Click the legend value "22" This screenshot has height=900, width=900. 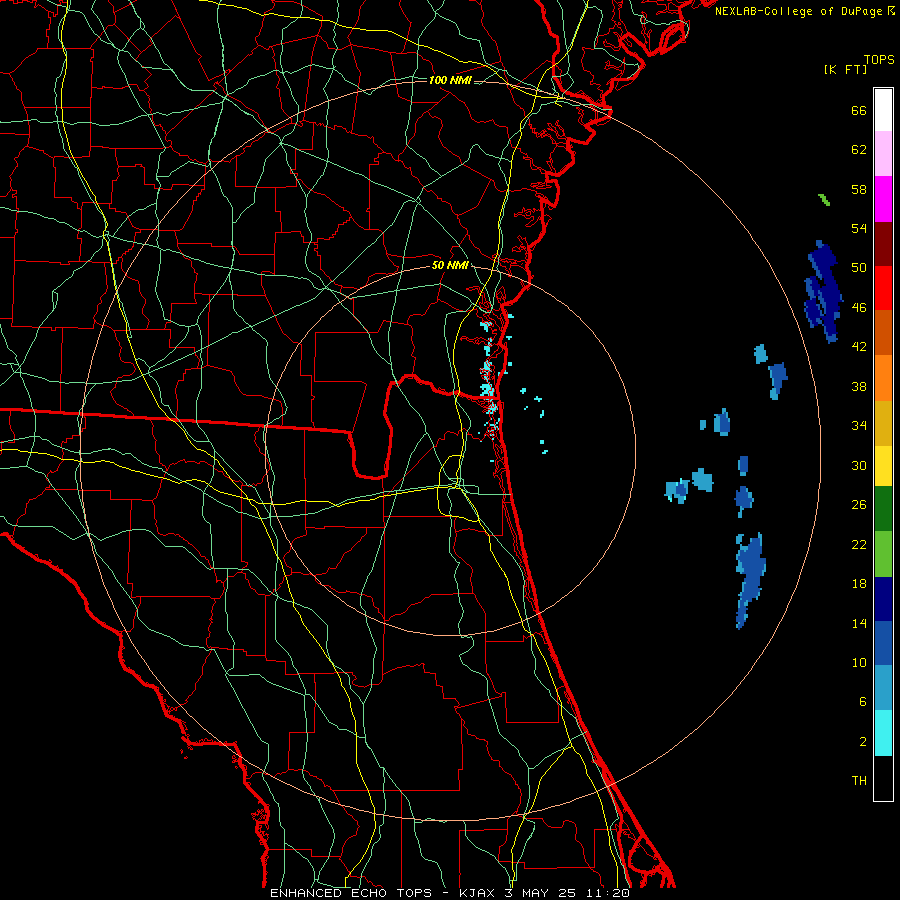tap(859, 544)
